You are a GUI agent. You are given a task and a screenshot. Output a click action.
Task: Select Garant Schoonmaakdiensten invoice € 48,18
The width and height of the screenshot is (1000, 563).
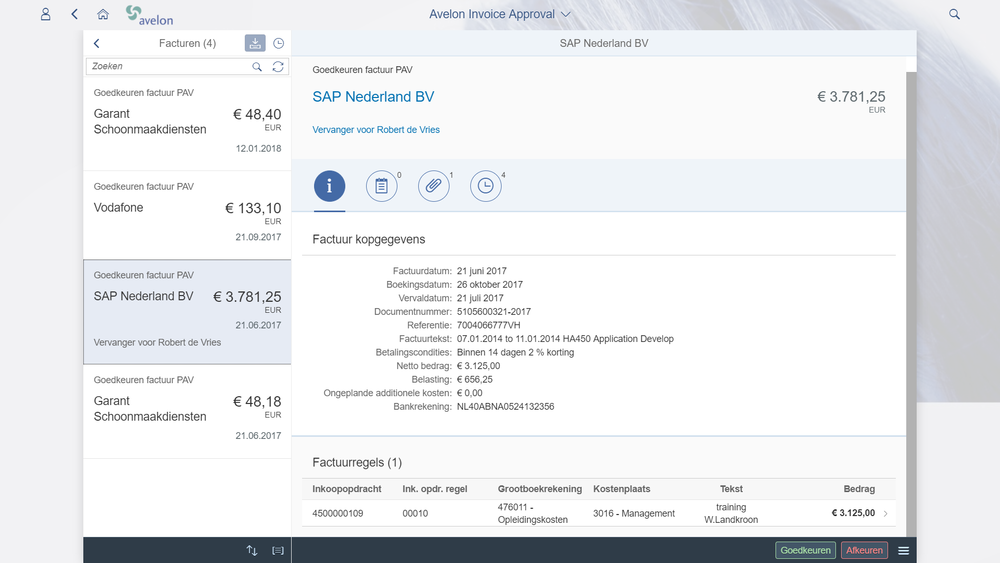click(188, 411)
